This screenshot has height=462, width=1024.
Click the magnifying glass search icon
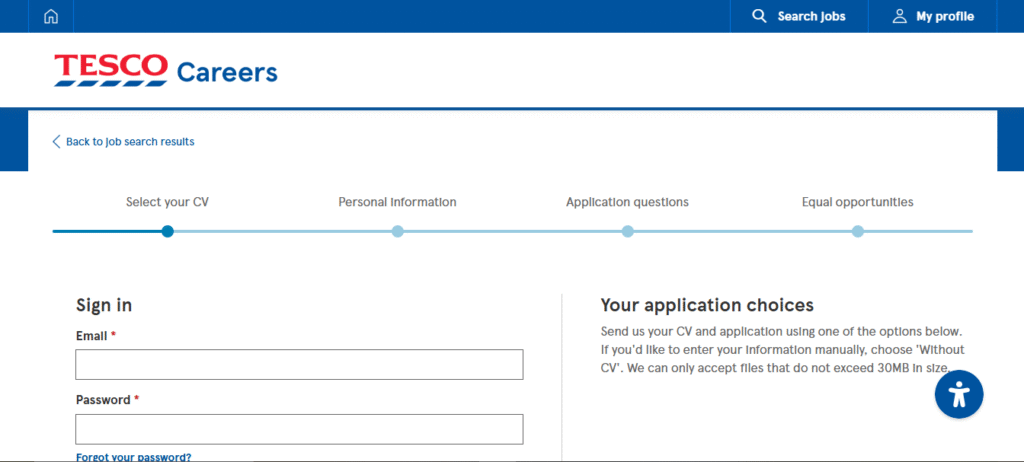pyautogui.click(x=759, y=16)
